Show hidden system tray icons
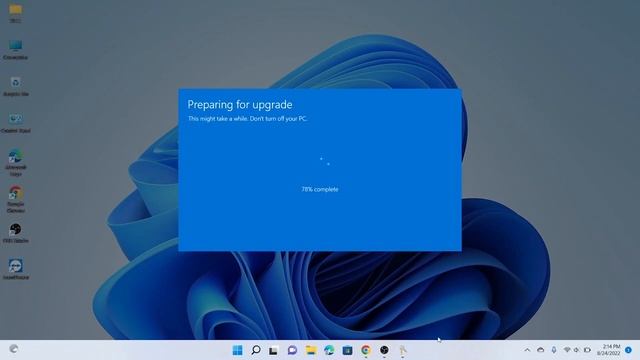Image resolution: width=640 pixels, height=360 pixels. coord(527,350)
